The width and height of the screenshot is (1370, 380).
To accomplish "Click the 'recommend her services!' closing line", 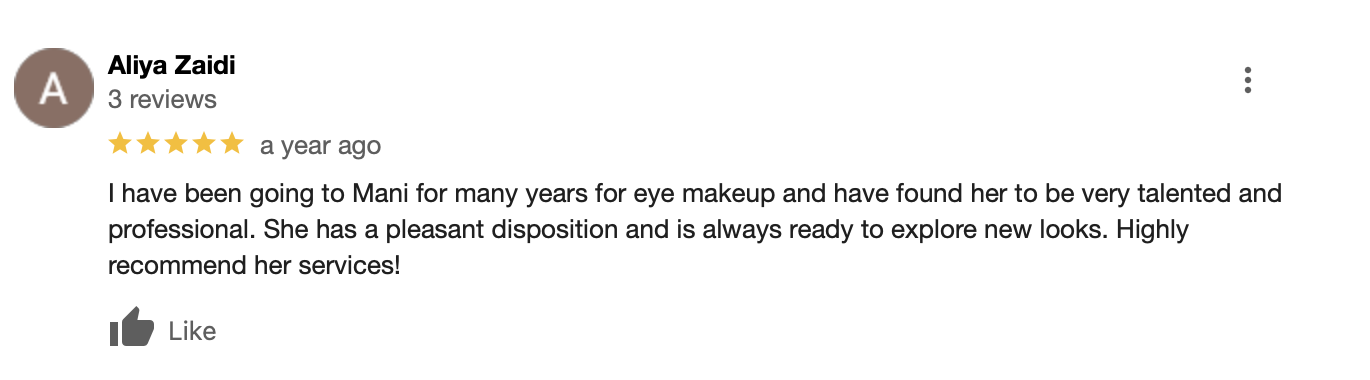I will click(254, 267).
